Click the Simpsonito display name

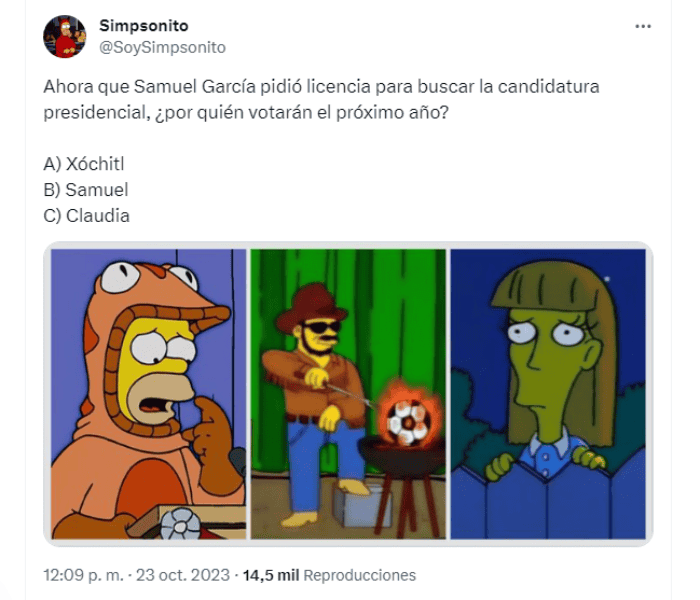click(x=144, y=26)
